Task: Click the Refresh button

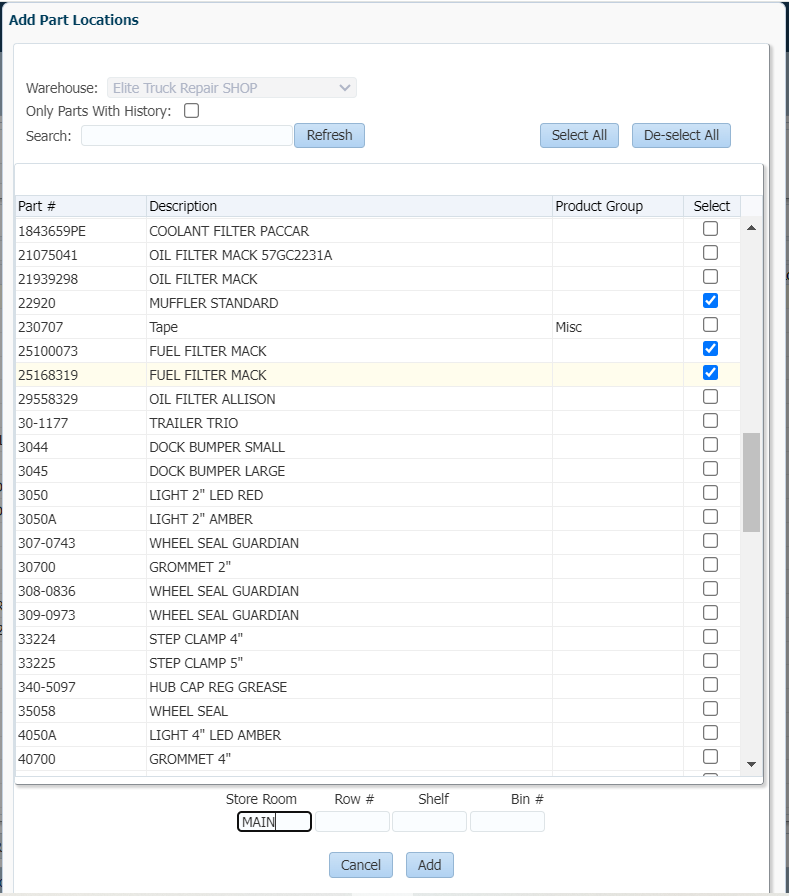Action: [x=329, y=135]
